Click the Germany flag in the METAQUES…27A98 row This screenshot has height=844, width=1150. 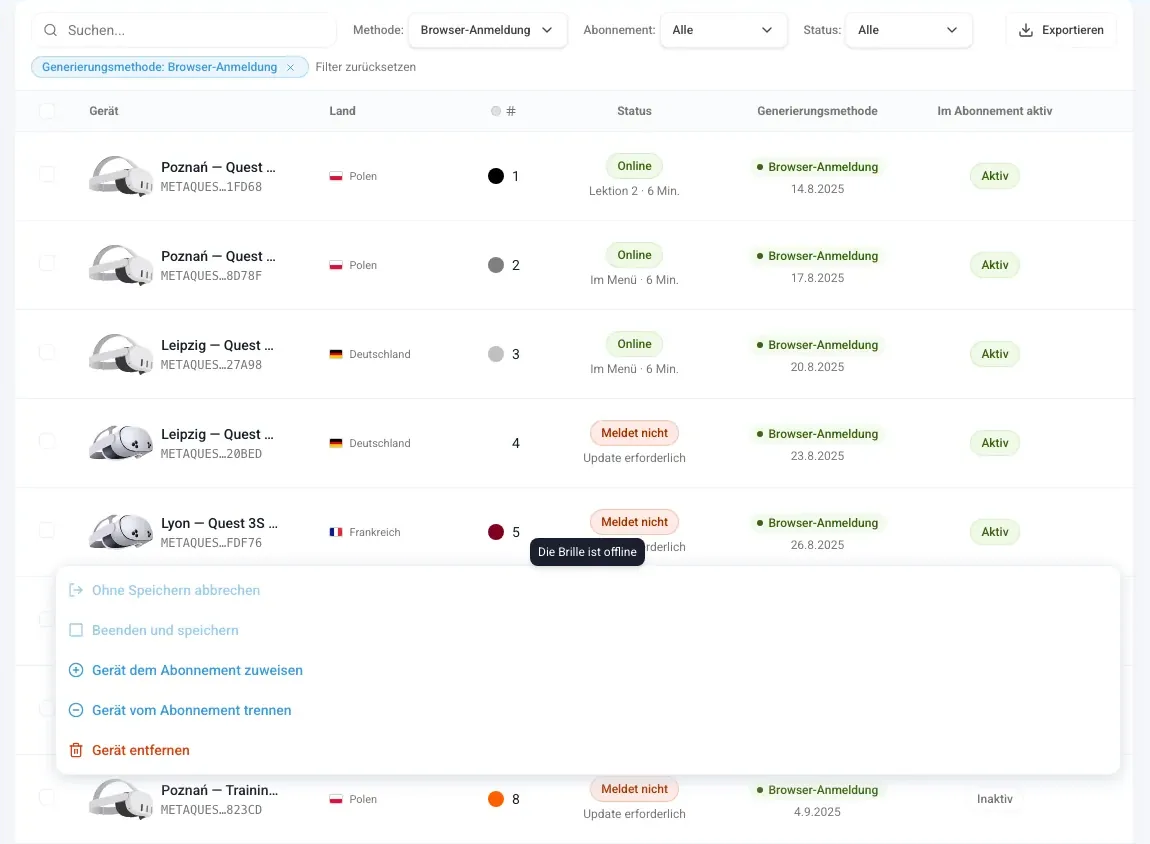pos(336,354)
